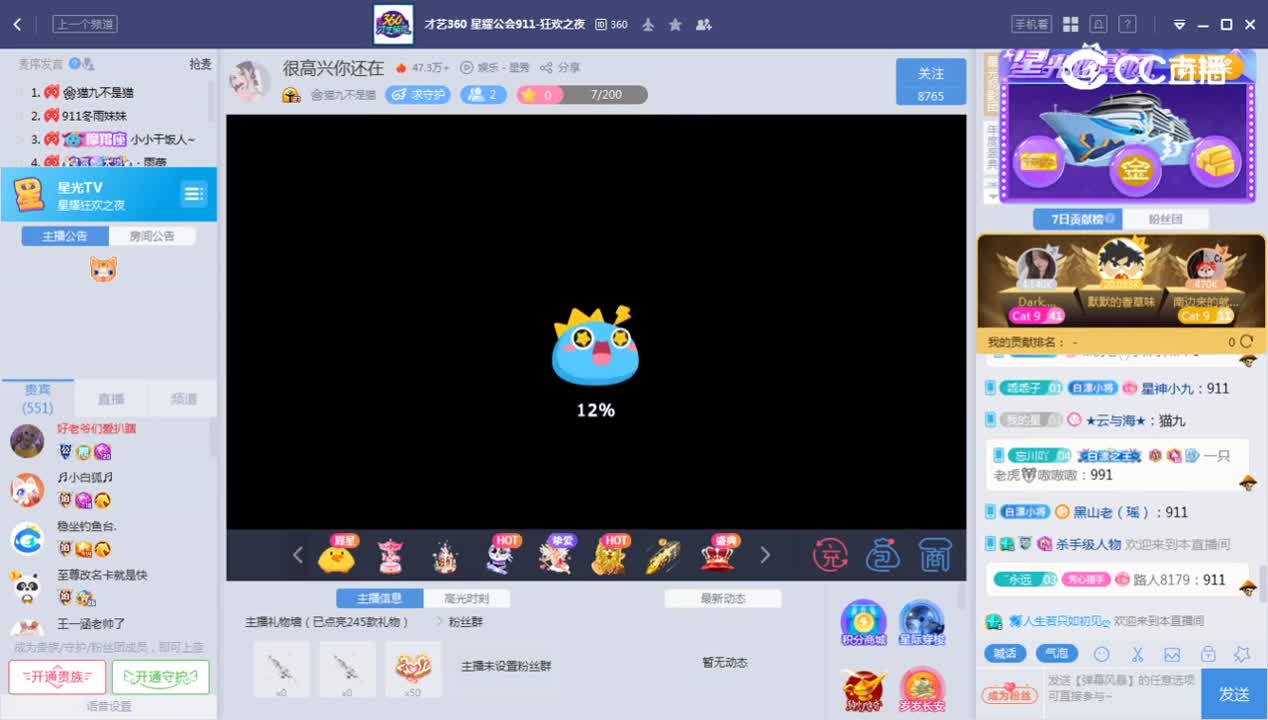The image size is (1268, 720).
Task: Open the blue viewers badge showing 2
Action: click(x=483, y=95)
